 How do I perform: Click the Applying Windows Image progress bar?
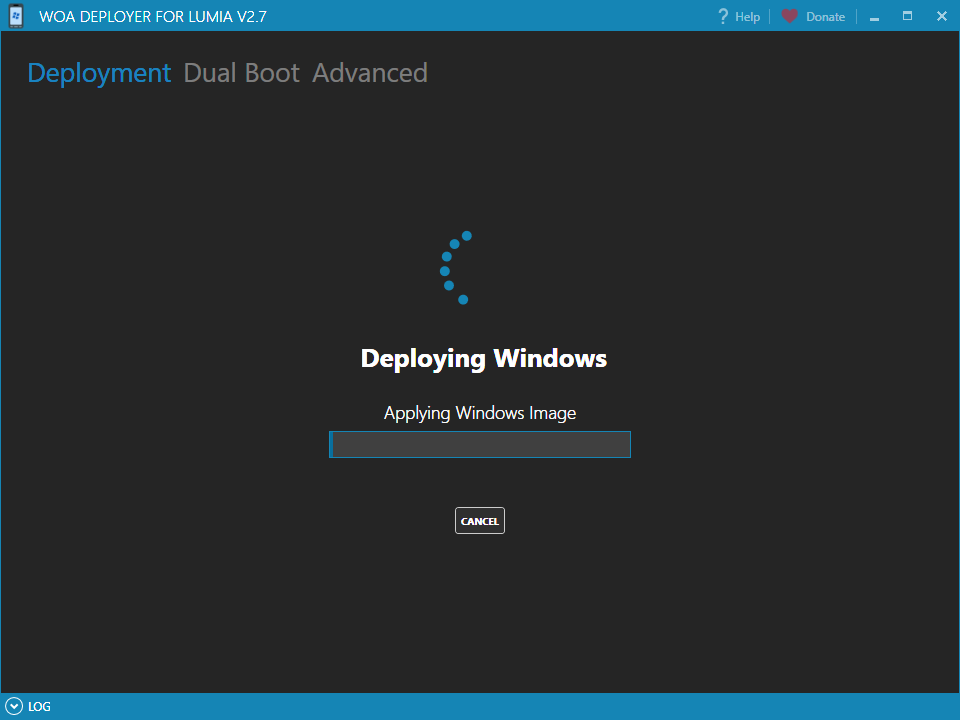point(479,444)
